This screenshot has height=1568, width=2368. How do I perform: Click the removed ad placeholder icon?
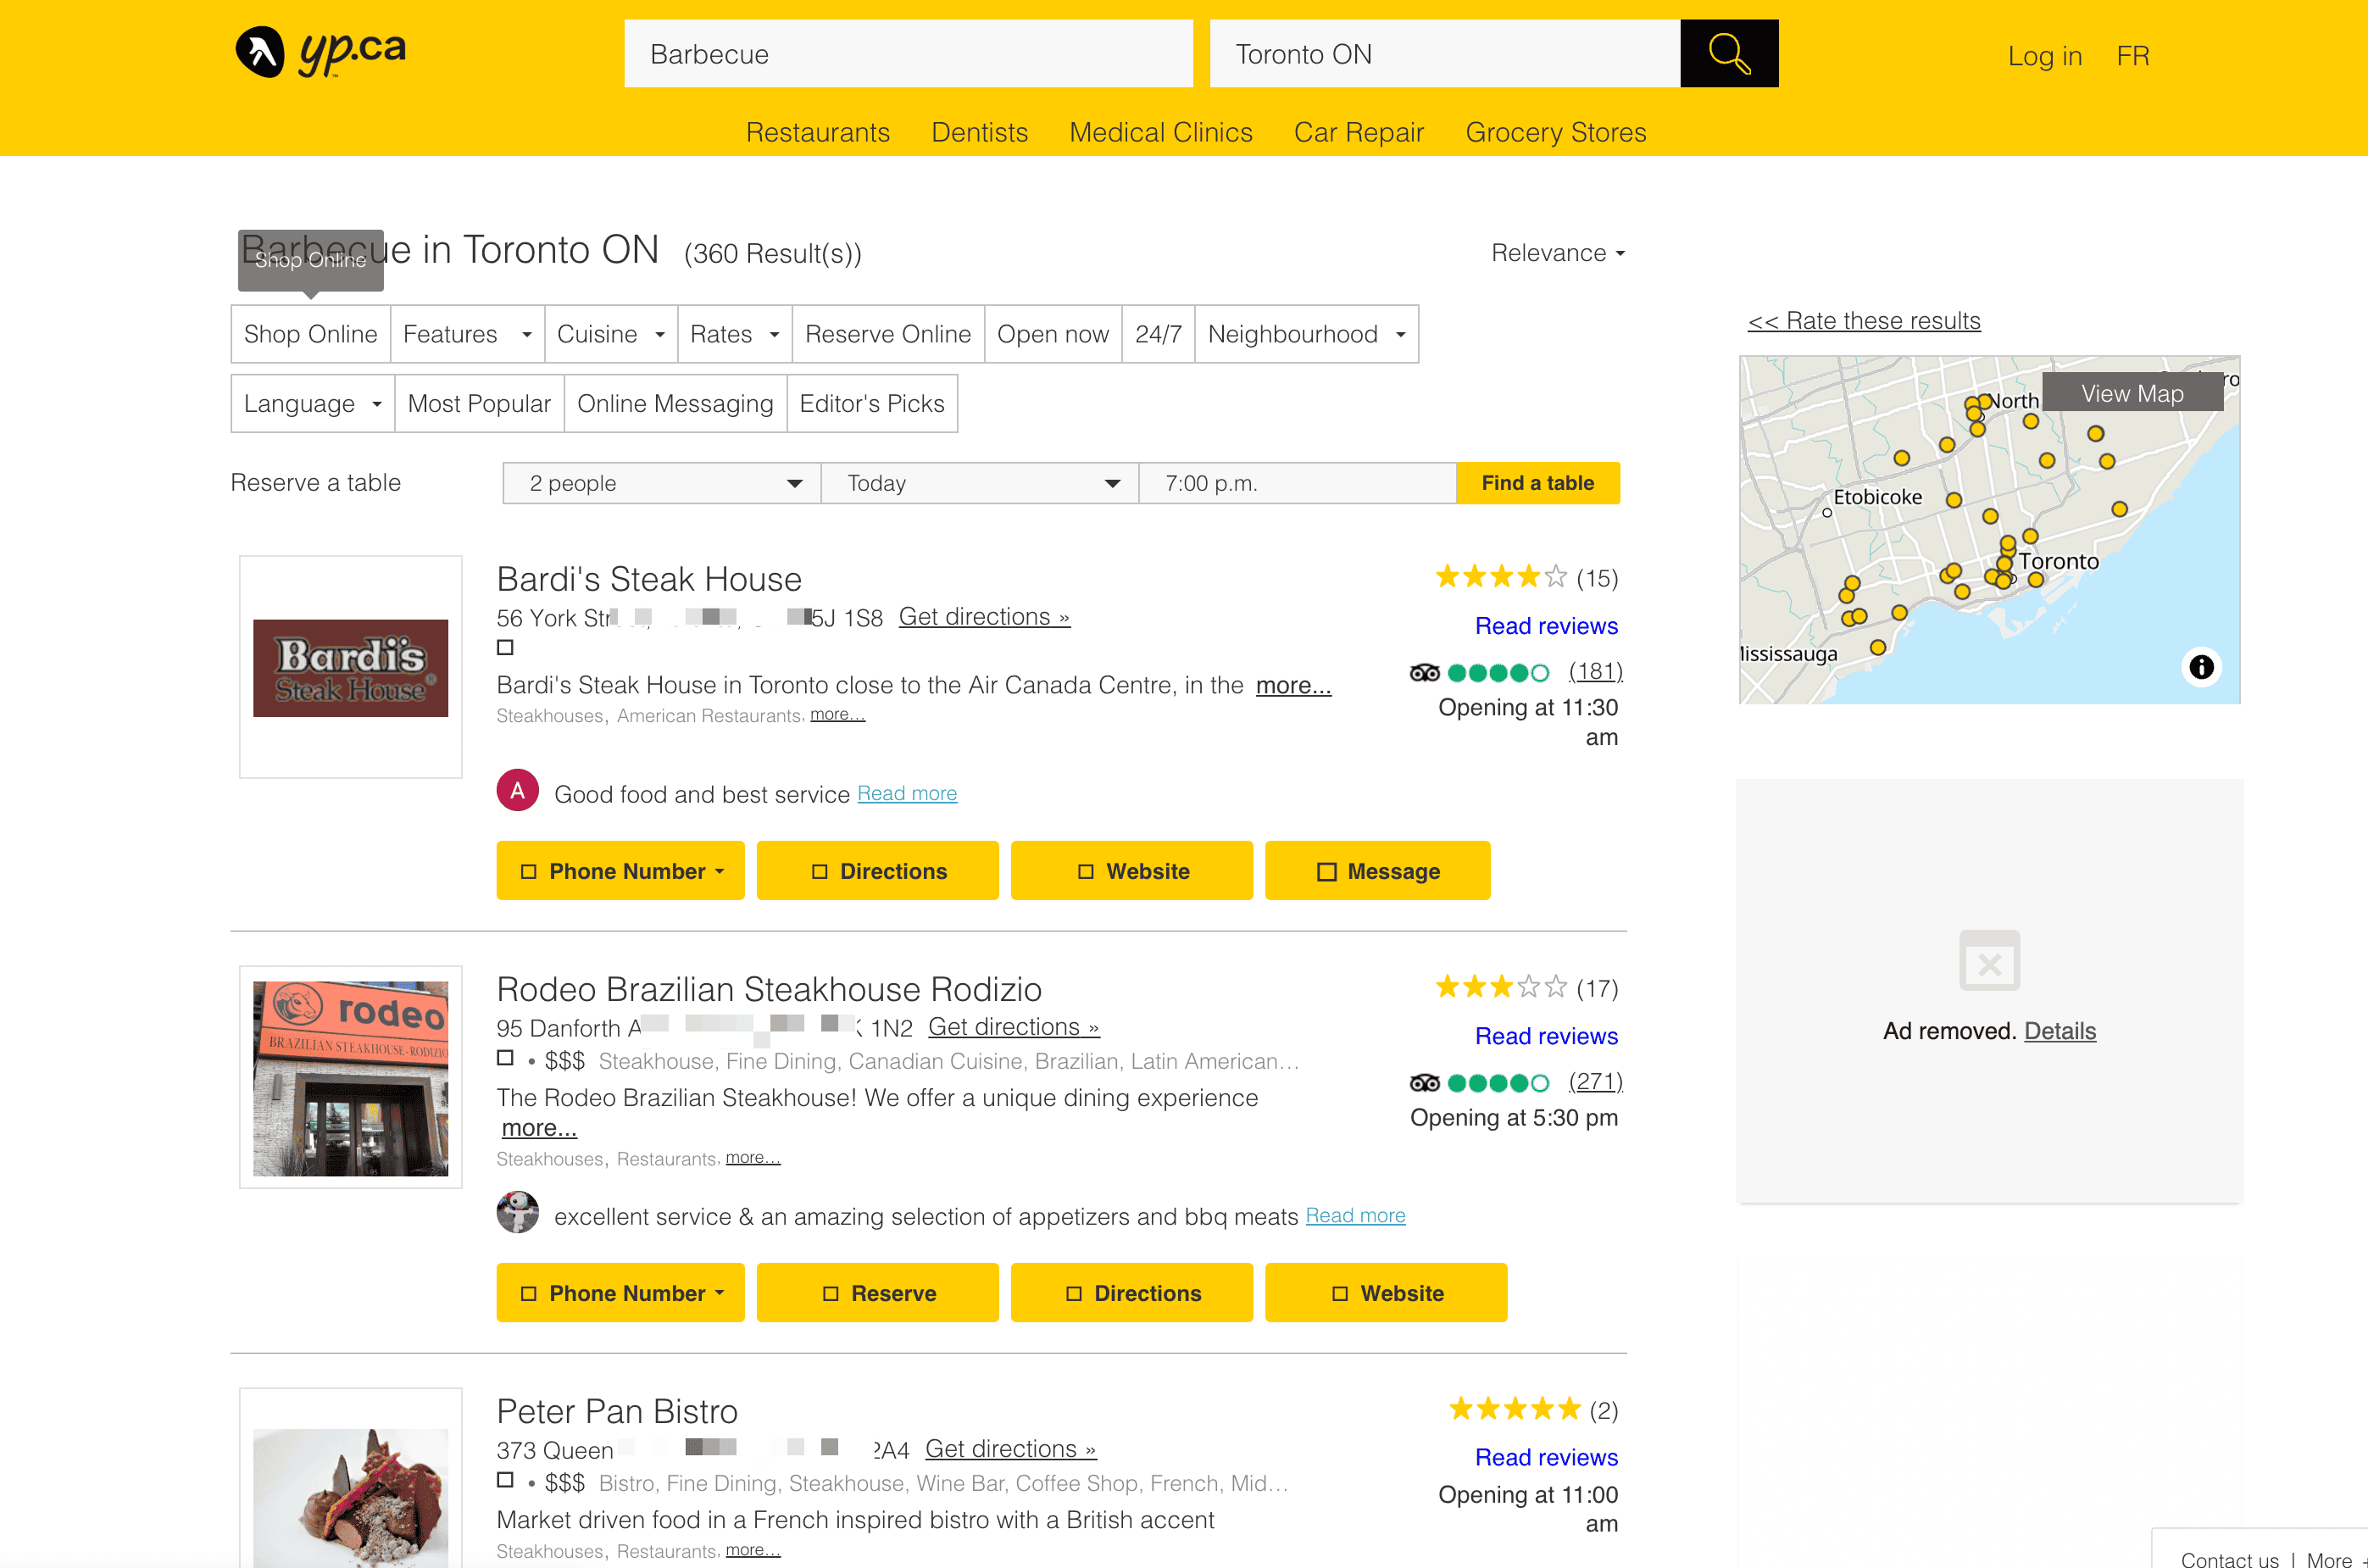click(x=1989, y=961)
